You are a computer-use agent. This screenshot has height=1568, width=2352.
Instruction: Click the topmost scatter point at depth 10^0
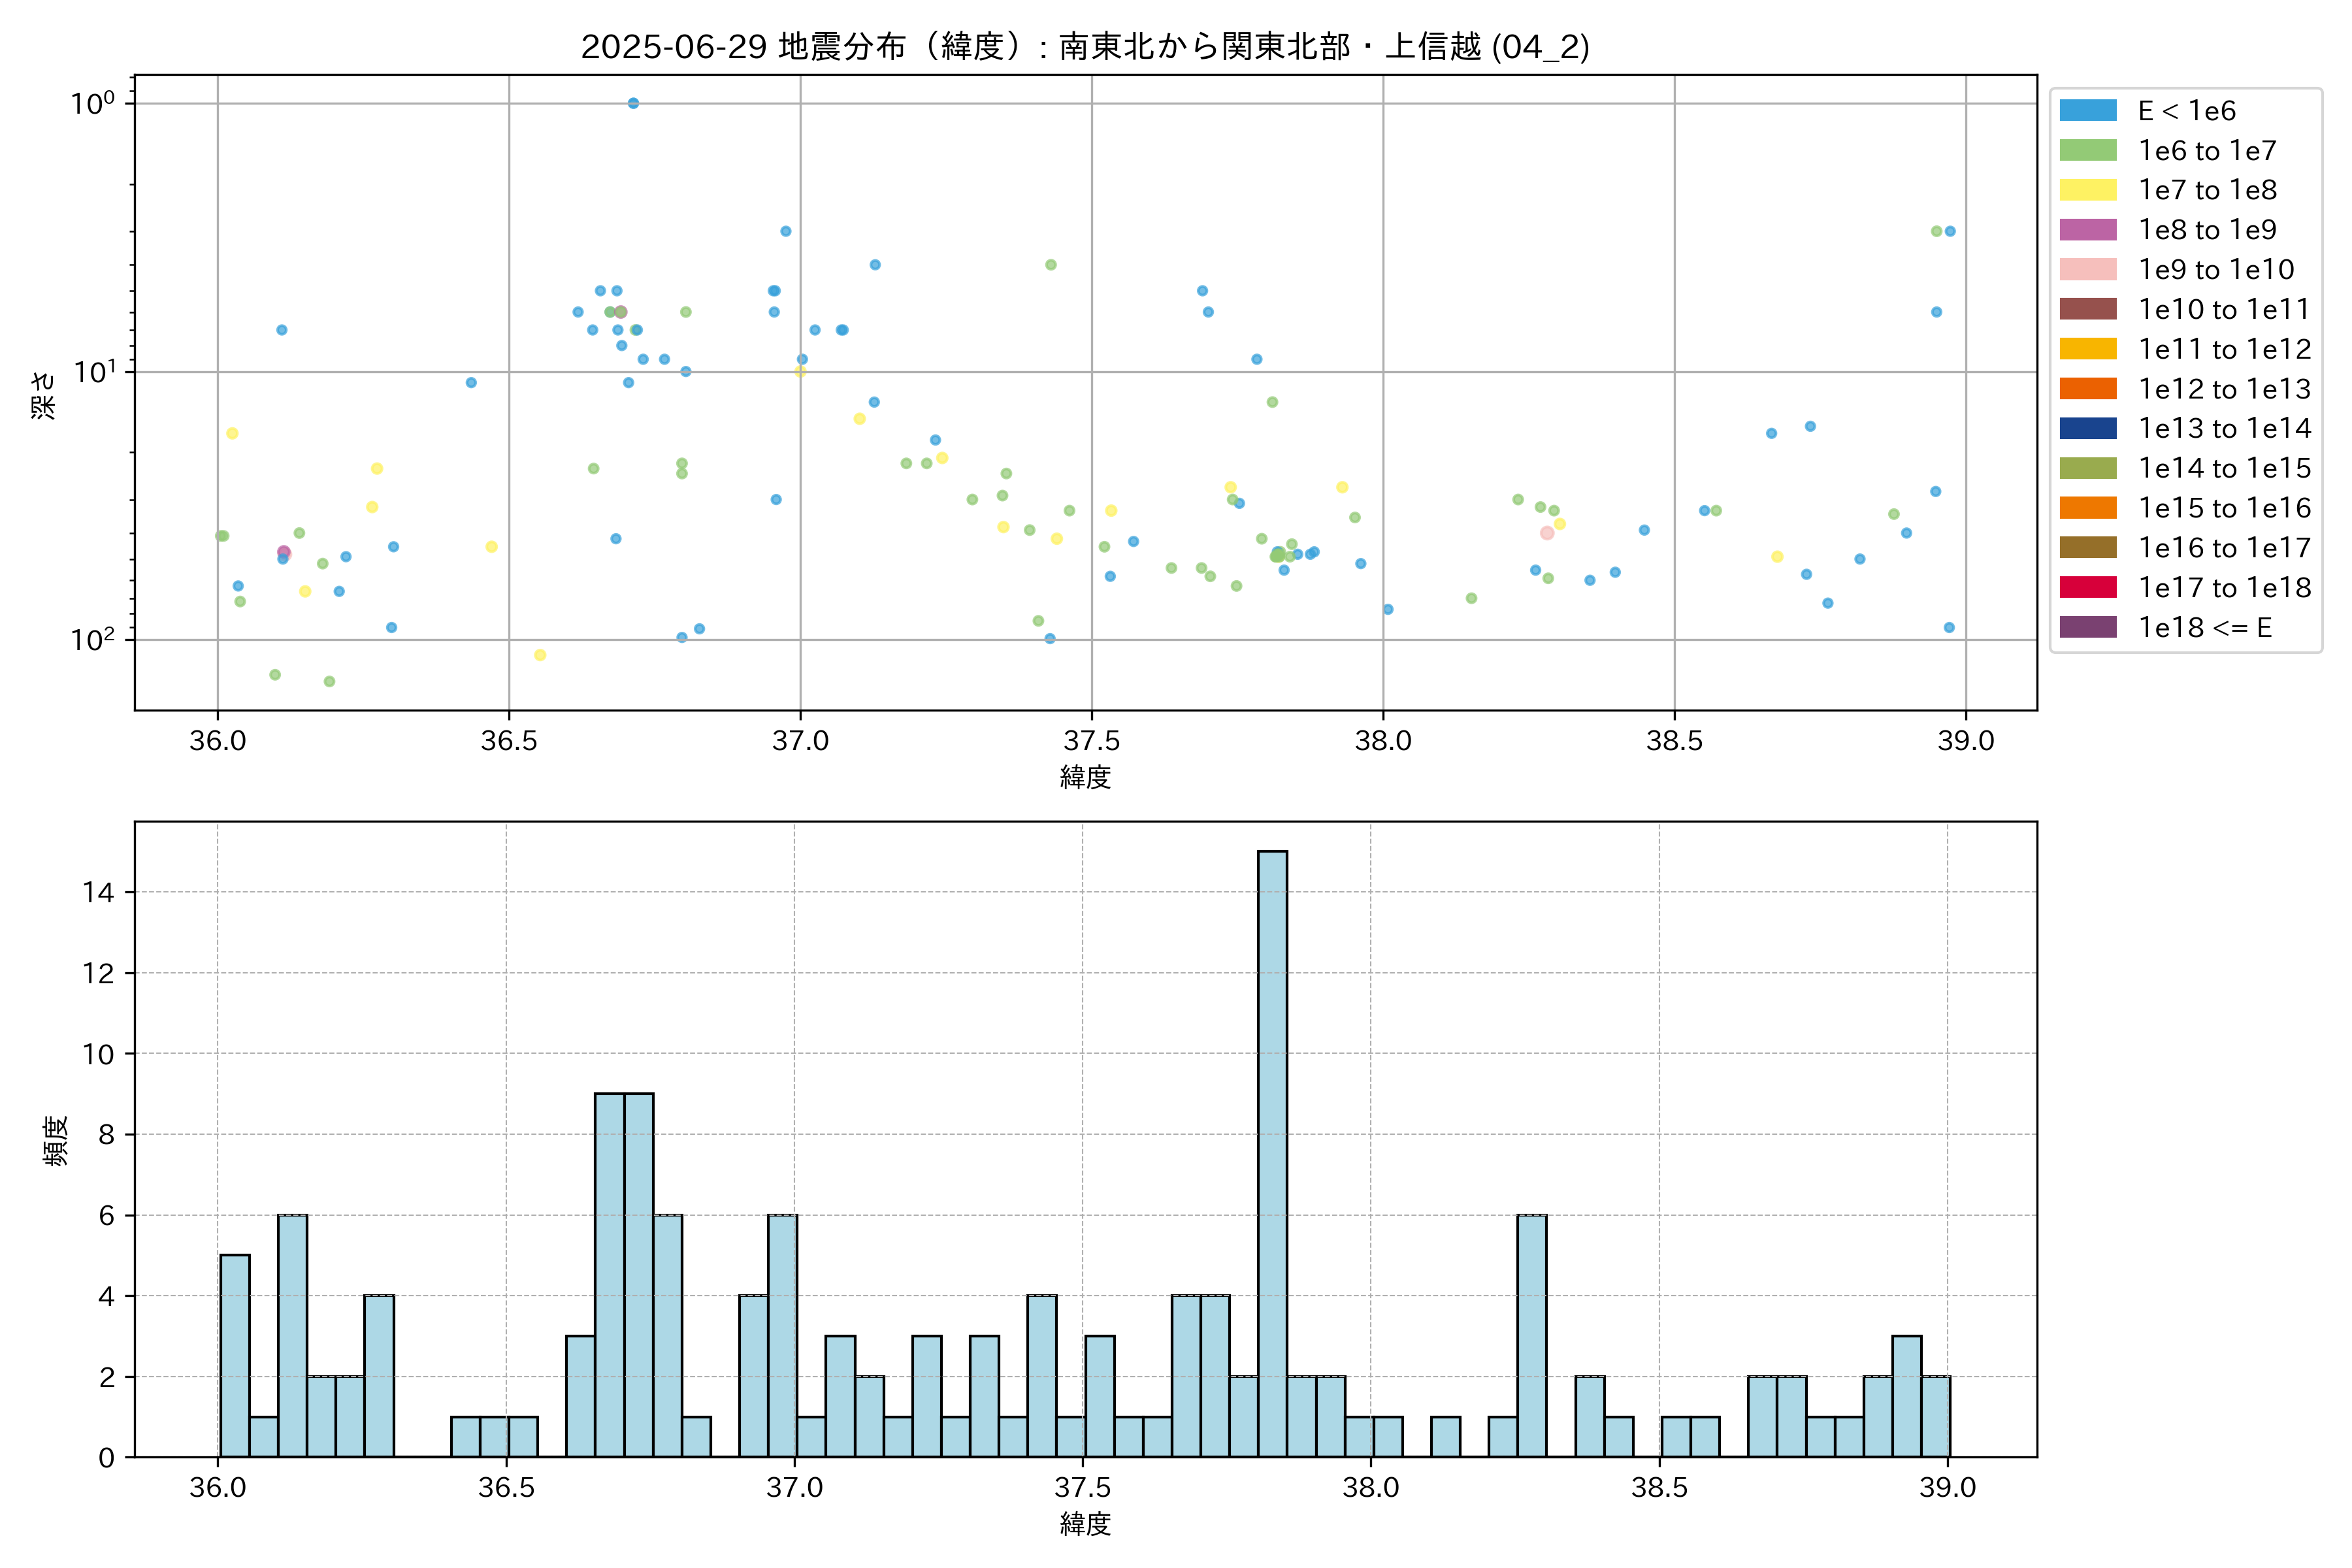pos(633,103)
